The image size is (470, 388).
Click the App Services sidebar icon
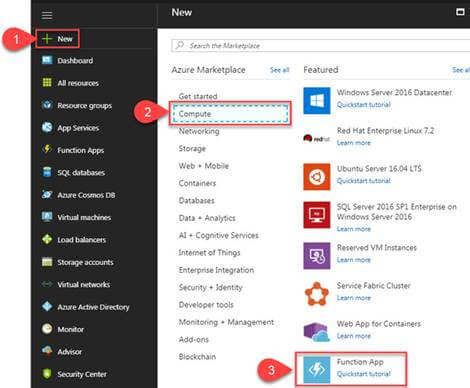click(x=47, y=127)
